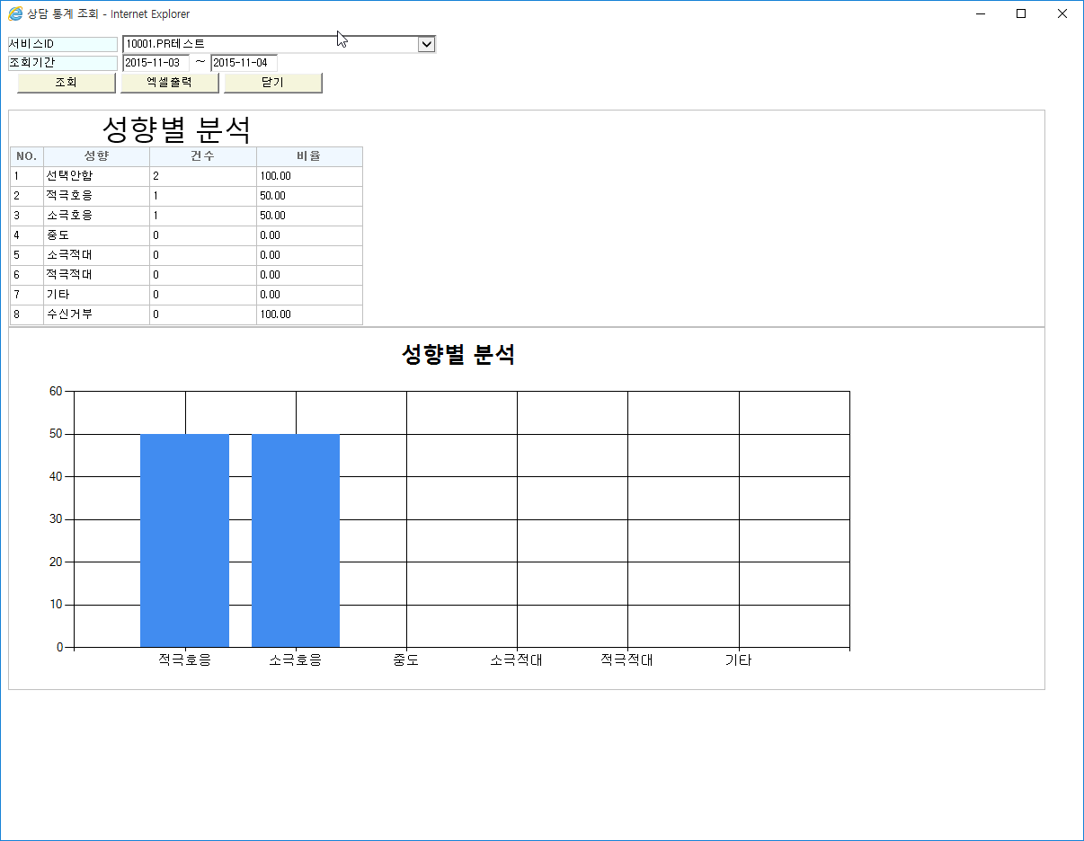Click the 비율 column header
The height and width of the screenshot is (841, 1084).
click(x=309, y=156)
